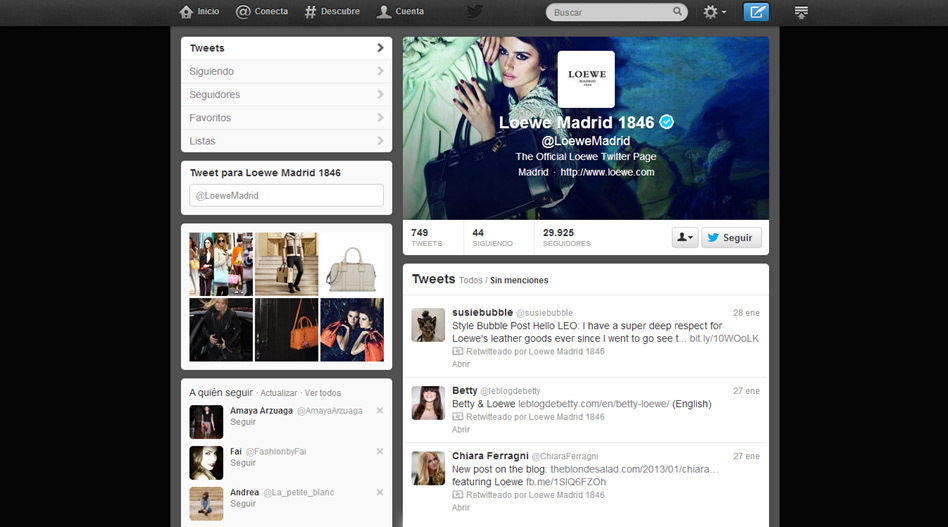Click Amaya Arzuaga's avatar

click(206, 422)
